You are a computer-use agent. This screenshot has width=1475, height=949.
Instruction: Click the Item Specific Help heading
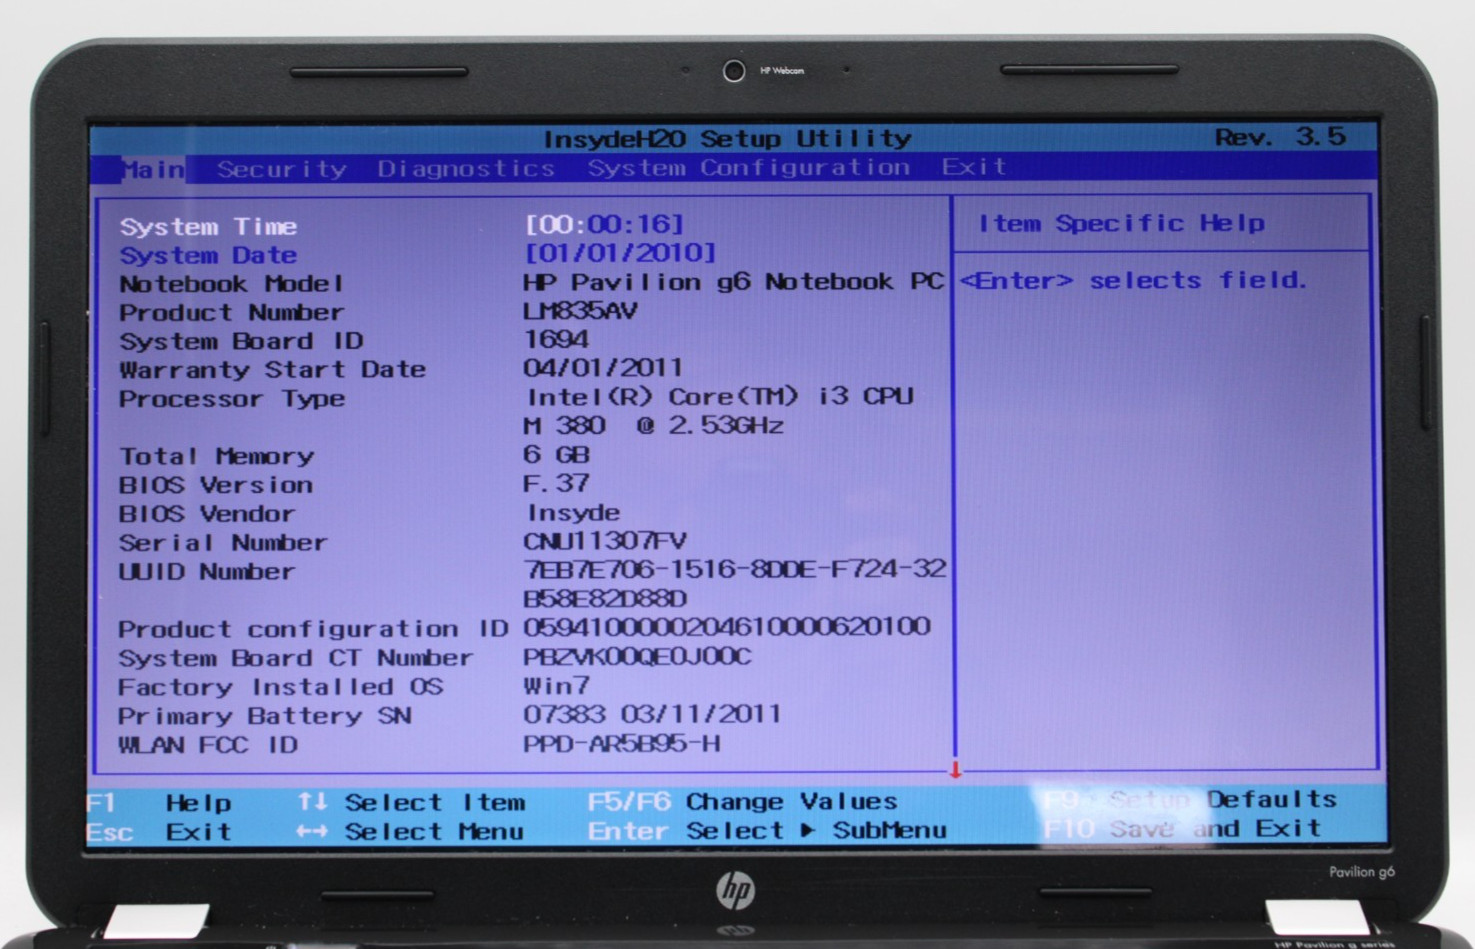[1121, 224]
